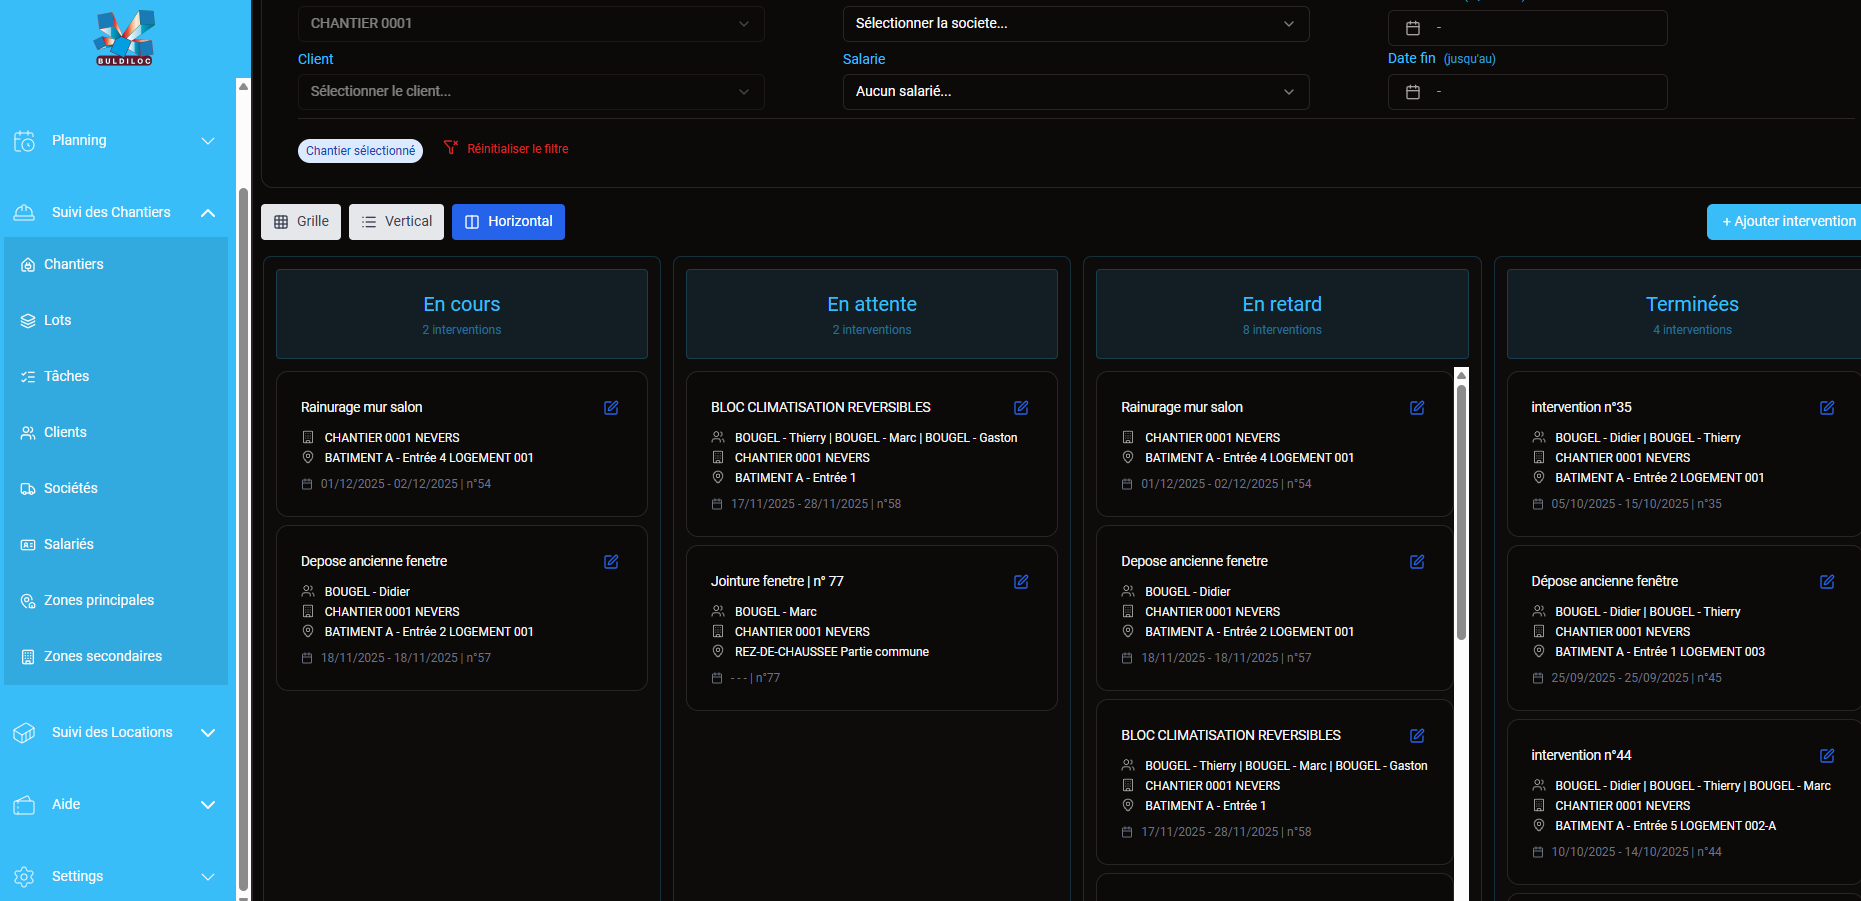Open the Salariés badge icon
The image size is (1861, 901).
(27, 544)
